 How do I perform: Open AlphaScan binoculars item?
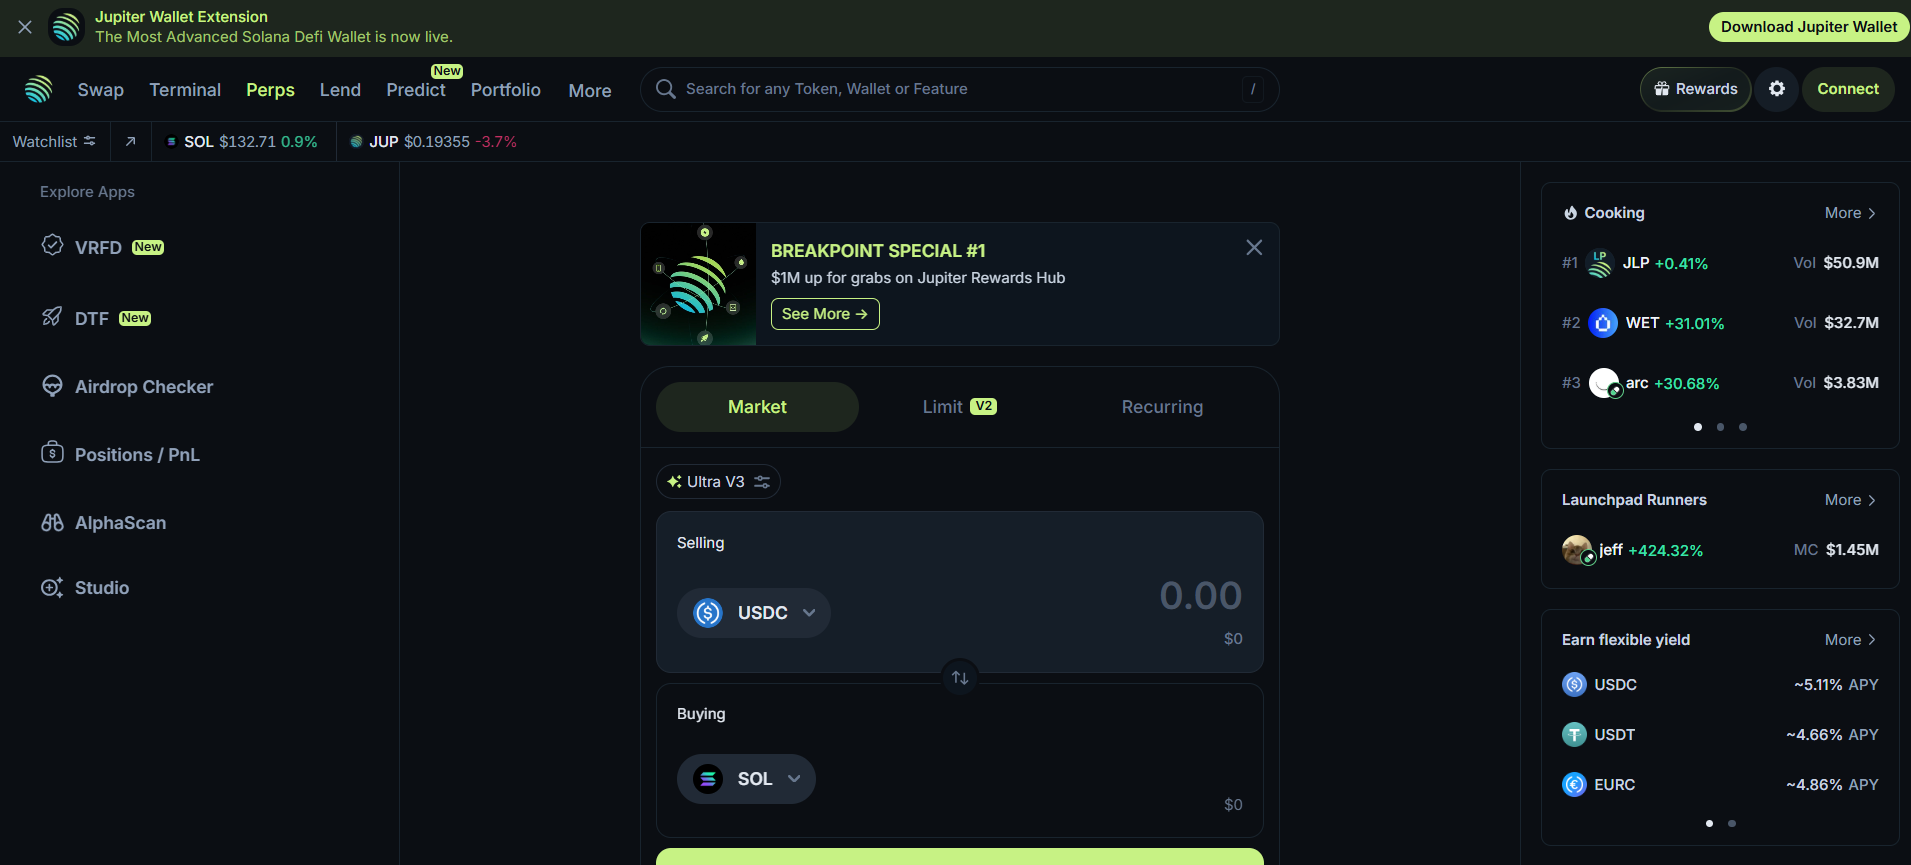[120, 523]
